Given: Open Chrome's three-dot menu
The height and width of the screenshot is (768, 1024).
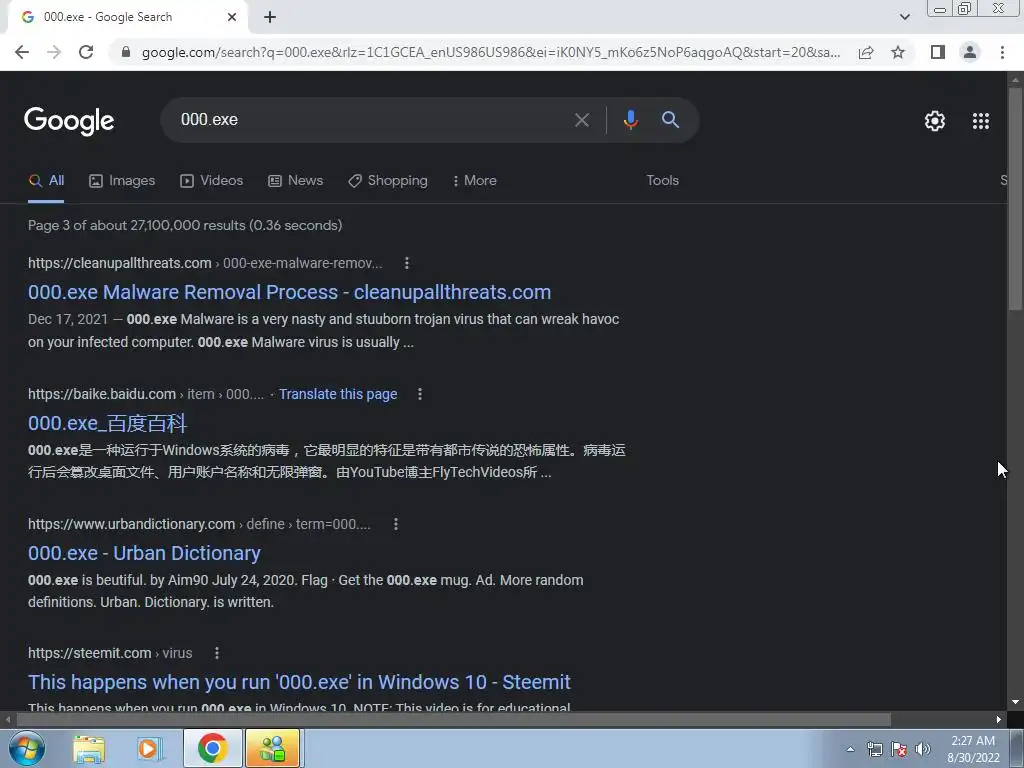Looking at the screenshot, I should (x=1002, y=52).
